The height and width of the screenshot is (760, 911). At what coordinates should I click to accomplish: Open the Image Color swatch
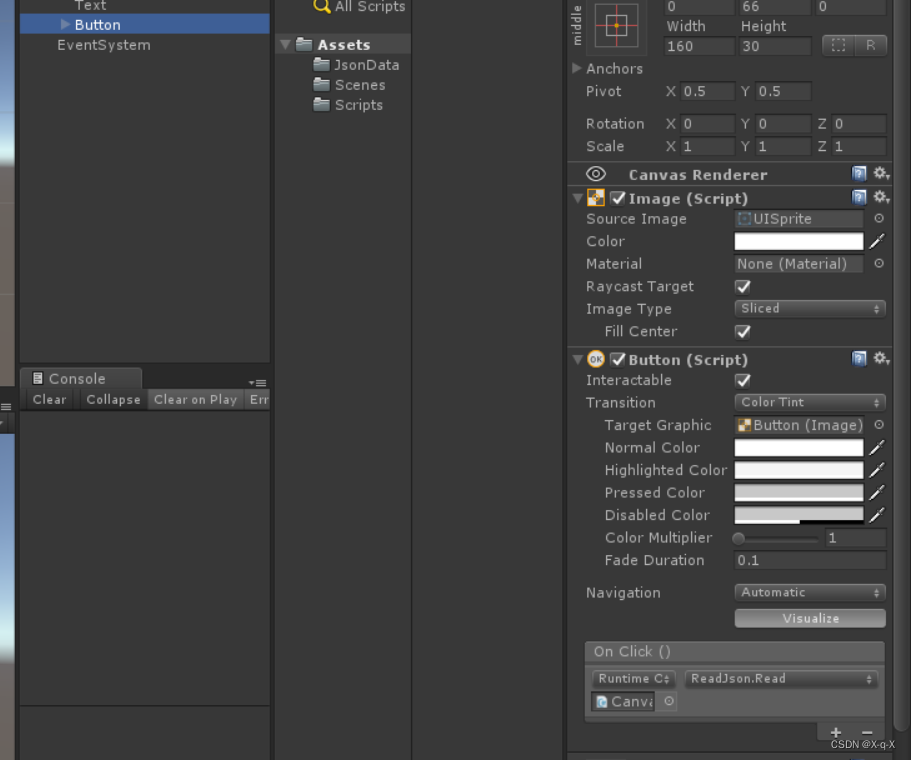click(x=799, y=241)
